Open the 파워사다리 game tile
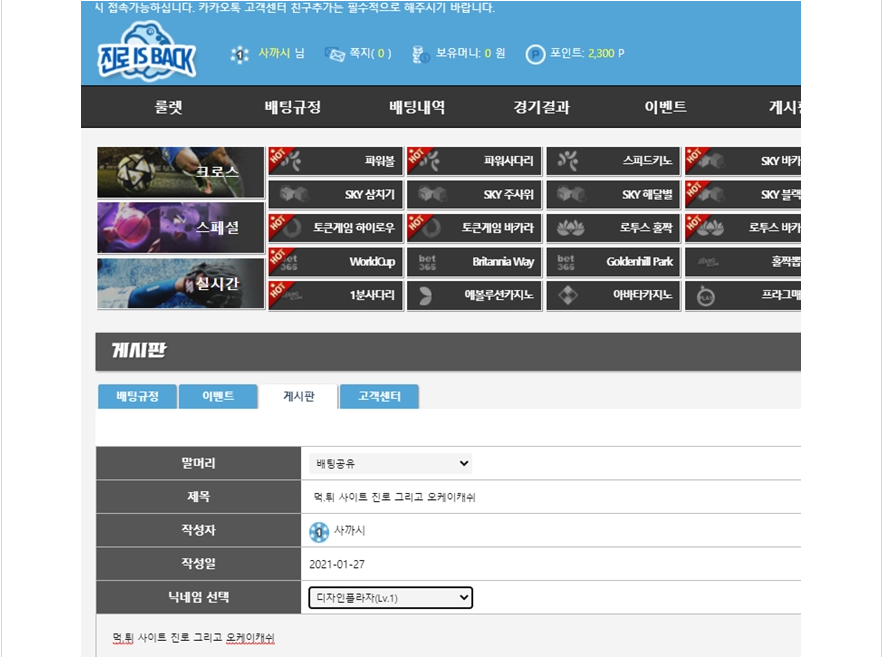The width and height of the screenshot is (883, 657). (474, 161)
